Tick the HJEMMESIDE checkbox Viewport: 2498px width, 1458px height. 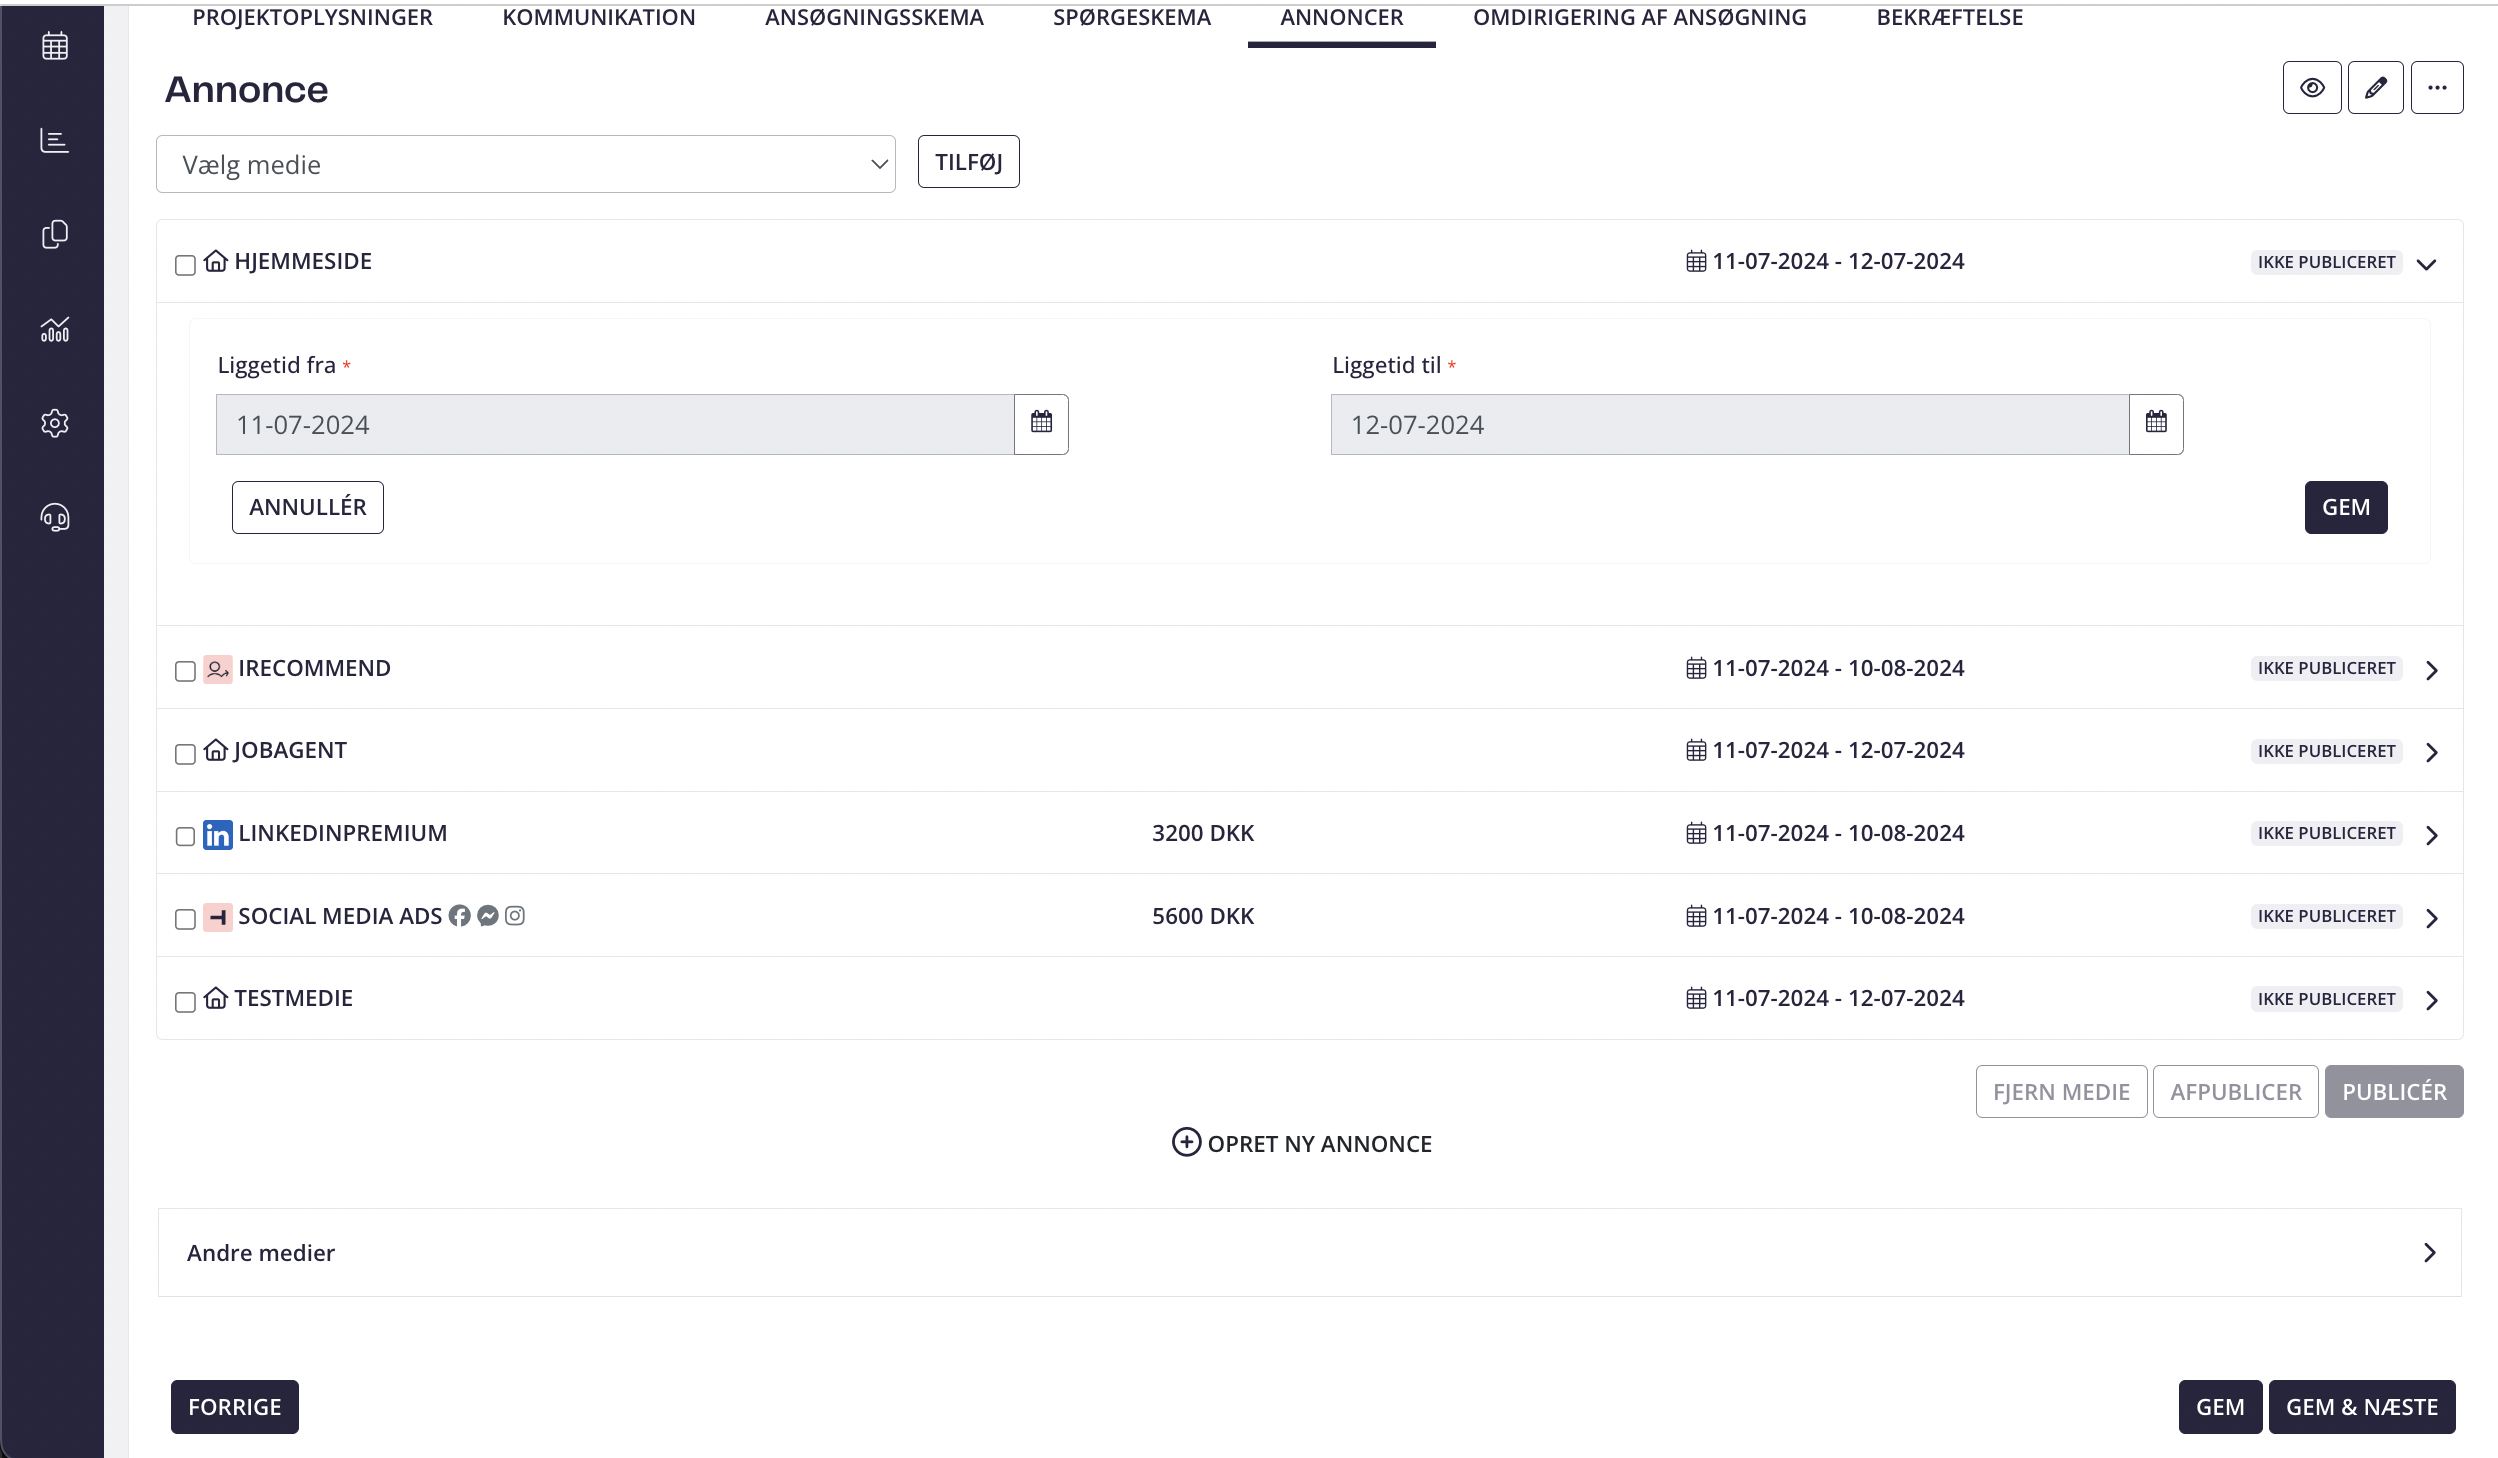(x=185, y=265)
